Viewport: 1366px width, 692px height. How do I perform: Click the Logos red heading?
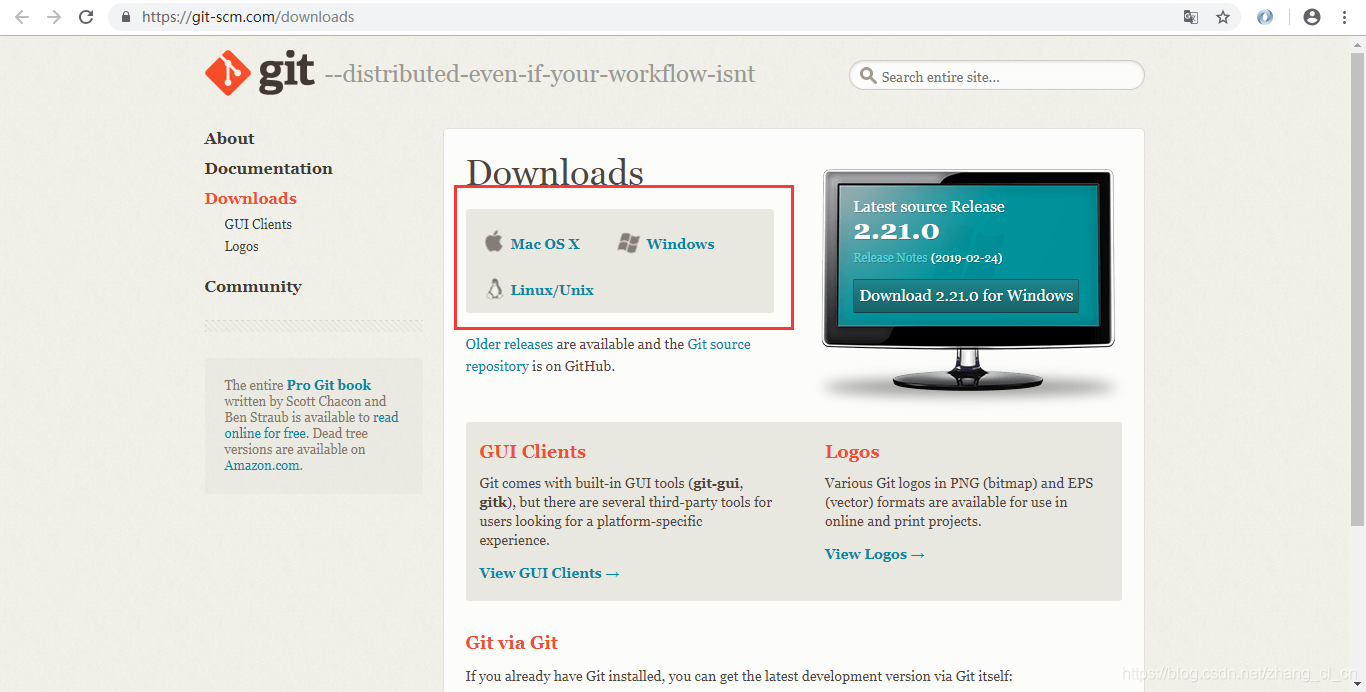pyautogui.click(x=852, y=452)
